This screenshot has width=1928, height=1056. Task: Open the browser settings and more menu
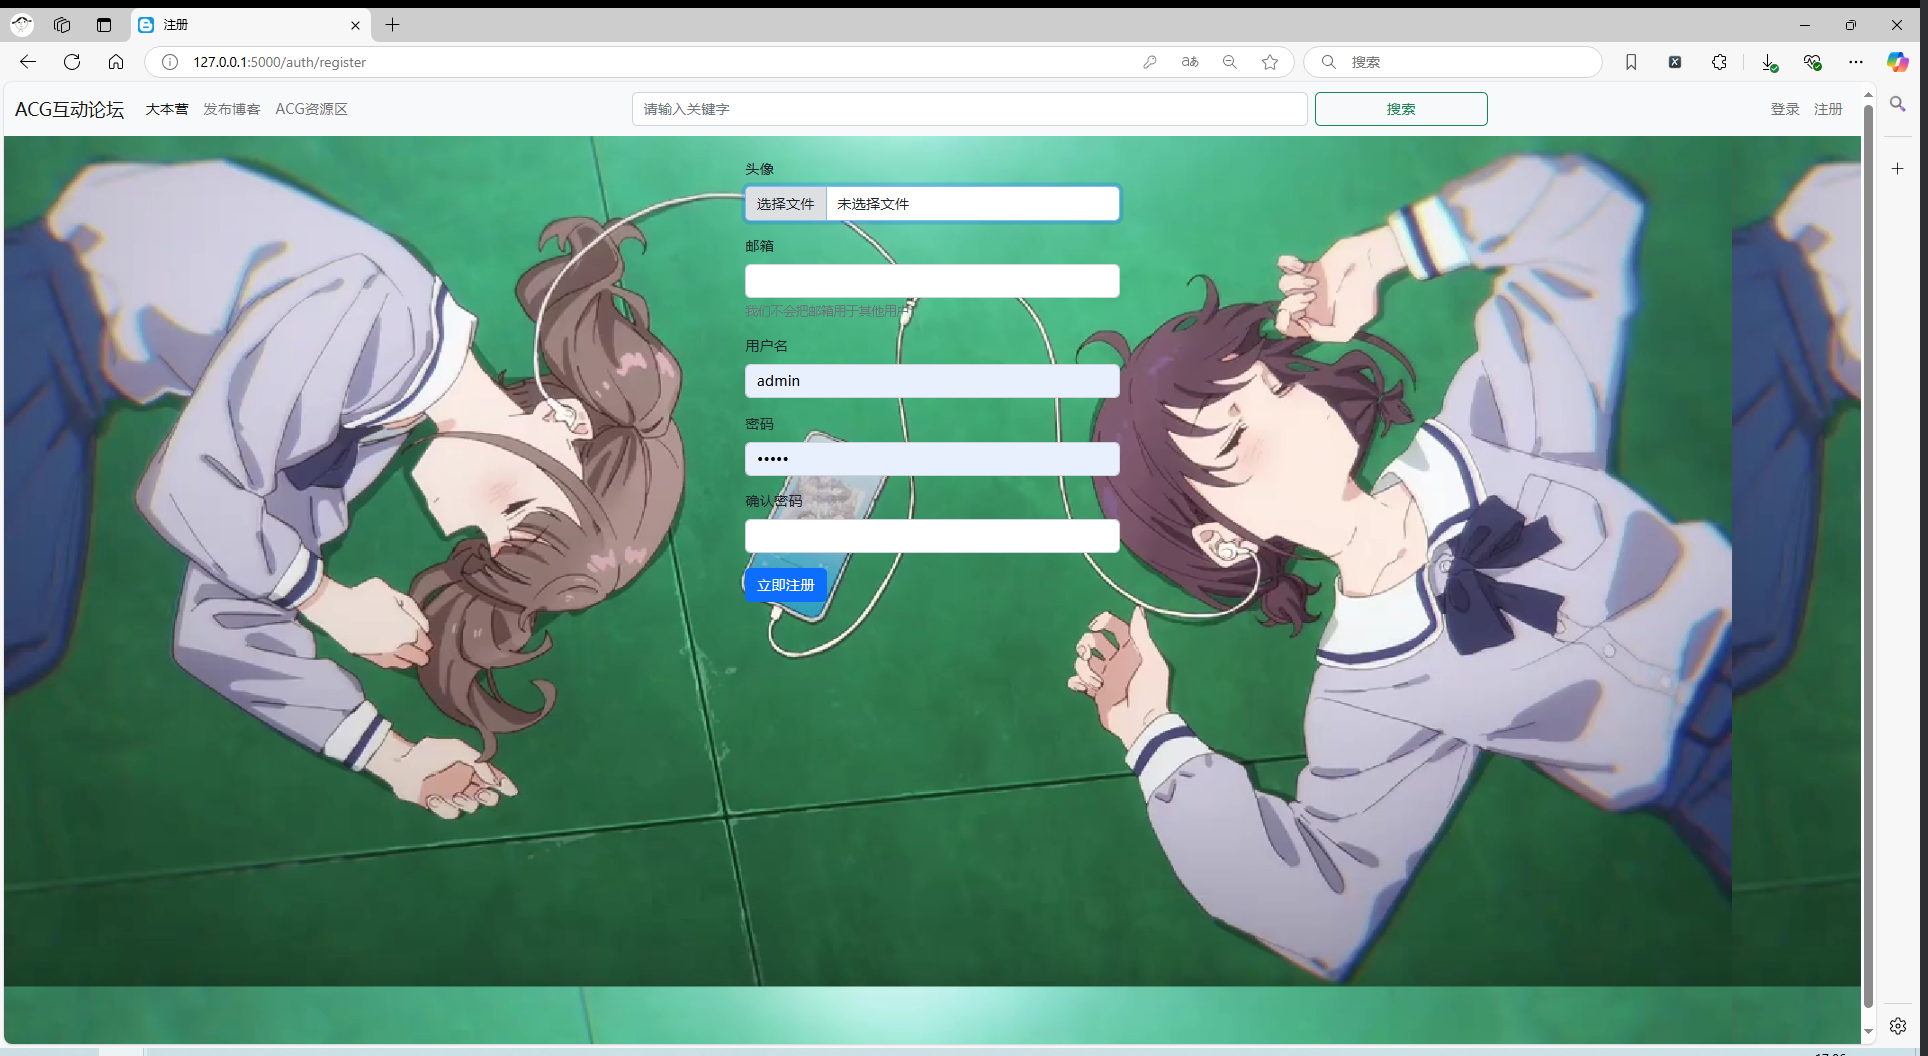point(1856,62)
